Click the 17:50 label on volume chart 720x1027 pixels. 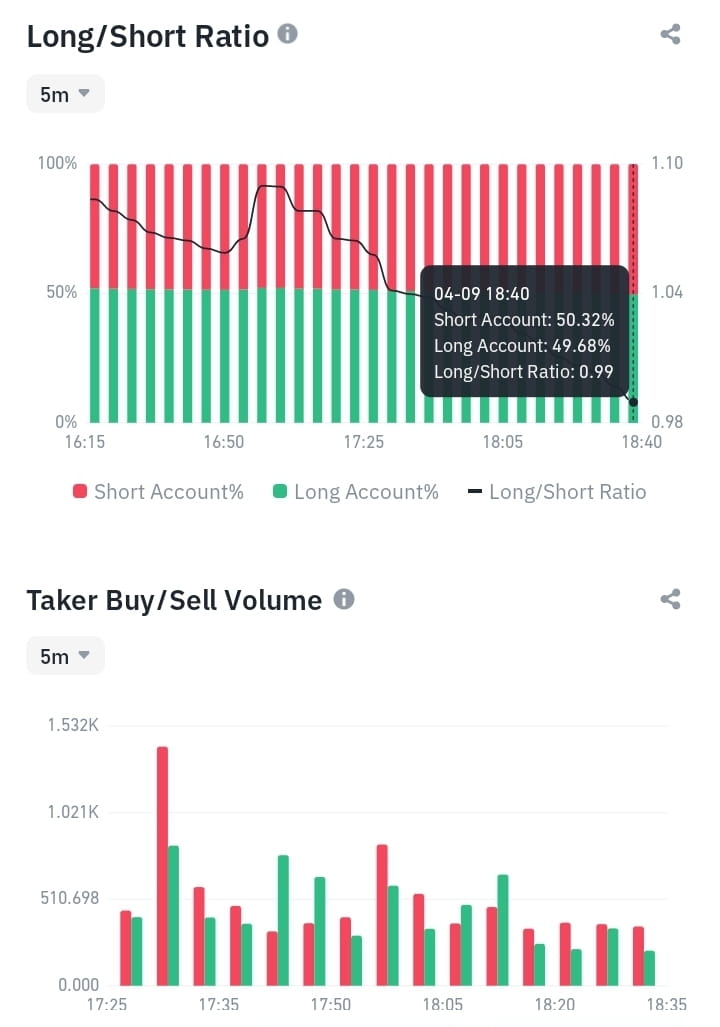click(x=330, y=1004)
